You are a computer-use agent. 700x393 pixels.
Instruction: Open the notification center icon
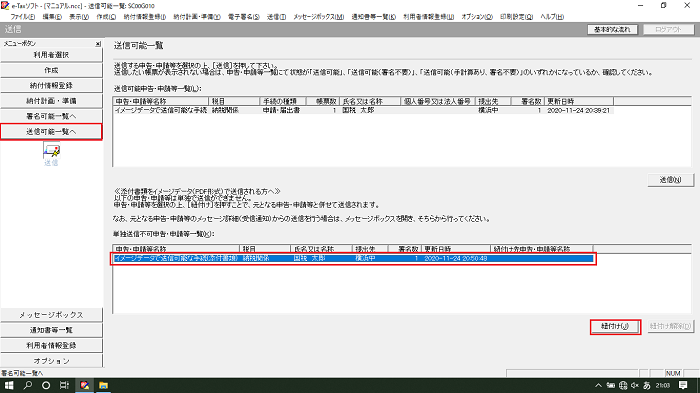tap(683, 385)
